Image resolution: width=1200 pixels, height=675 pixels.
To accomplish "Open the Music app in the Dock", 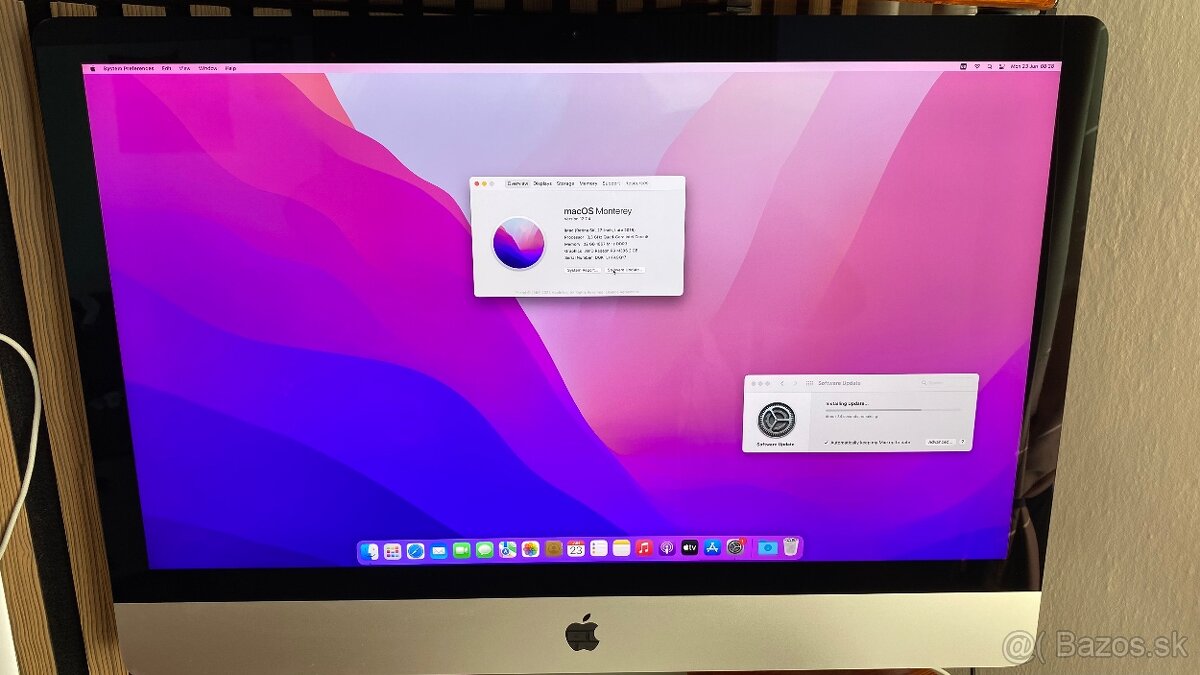I will (644, 548).
